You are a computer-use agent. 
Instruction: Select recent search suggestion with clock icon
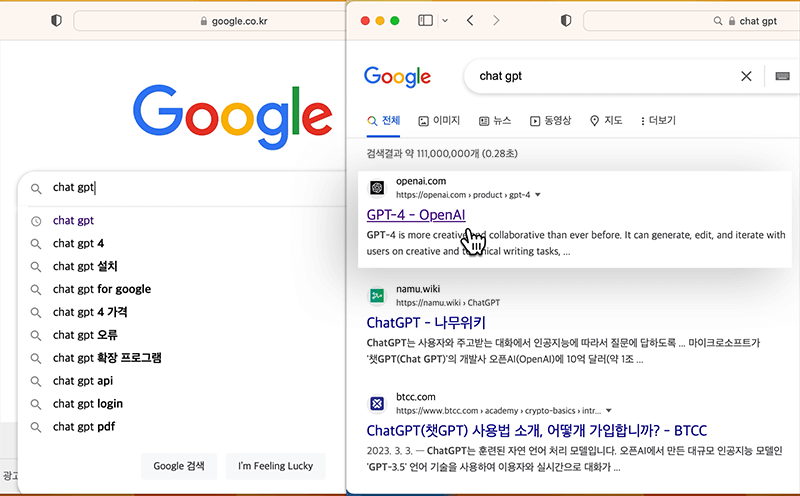point(73,220)
